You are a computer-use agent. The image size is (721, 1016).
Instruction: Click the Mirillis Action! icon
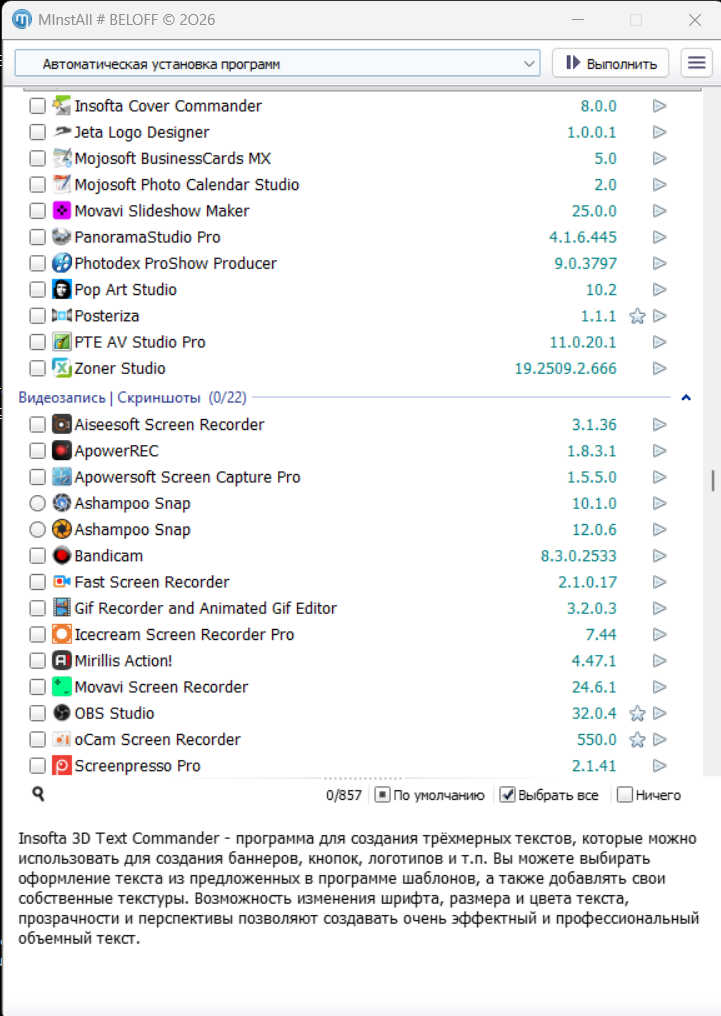coord(62,661)
